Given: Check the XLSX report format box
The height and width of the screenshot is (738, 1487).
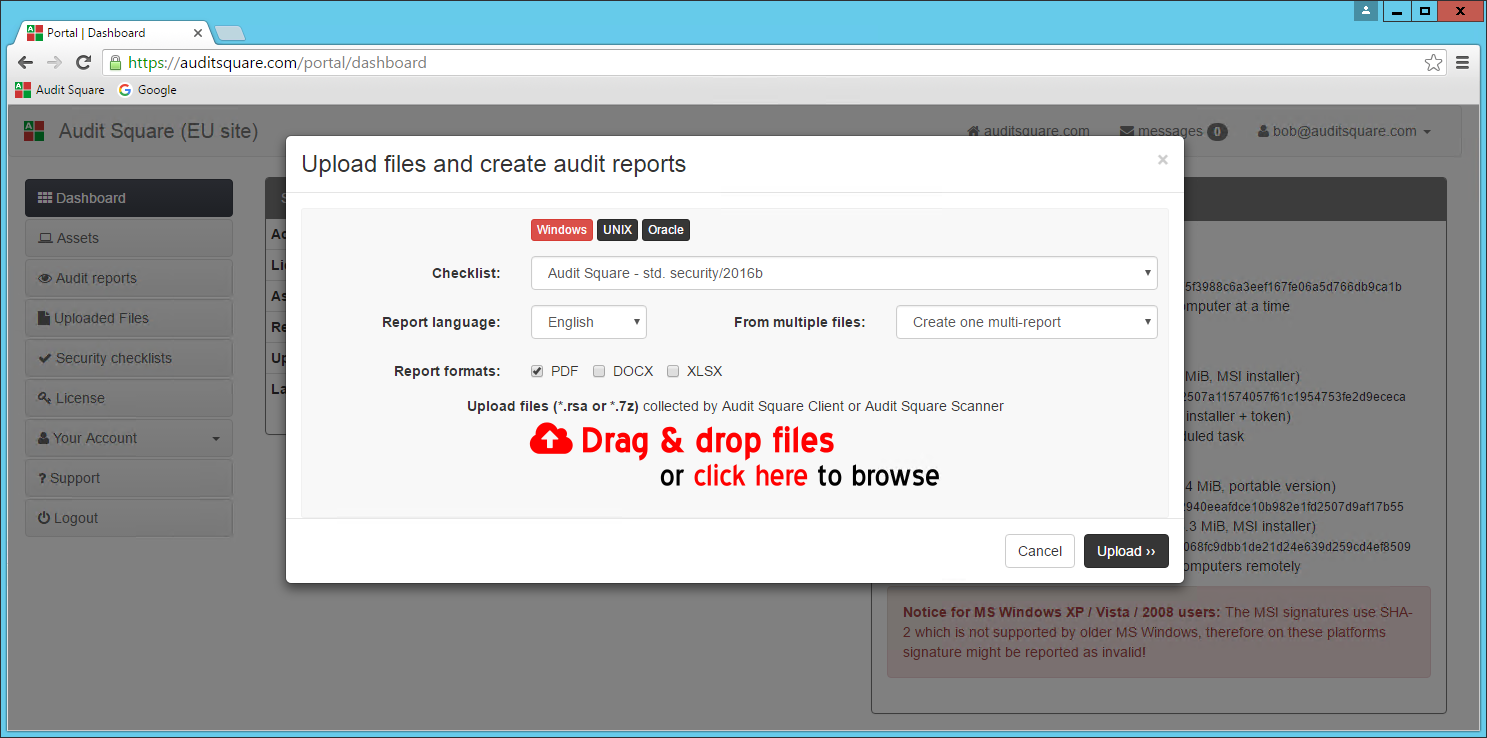Looking at the screenshot, I should click(x=673, y=371).
